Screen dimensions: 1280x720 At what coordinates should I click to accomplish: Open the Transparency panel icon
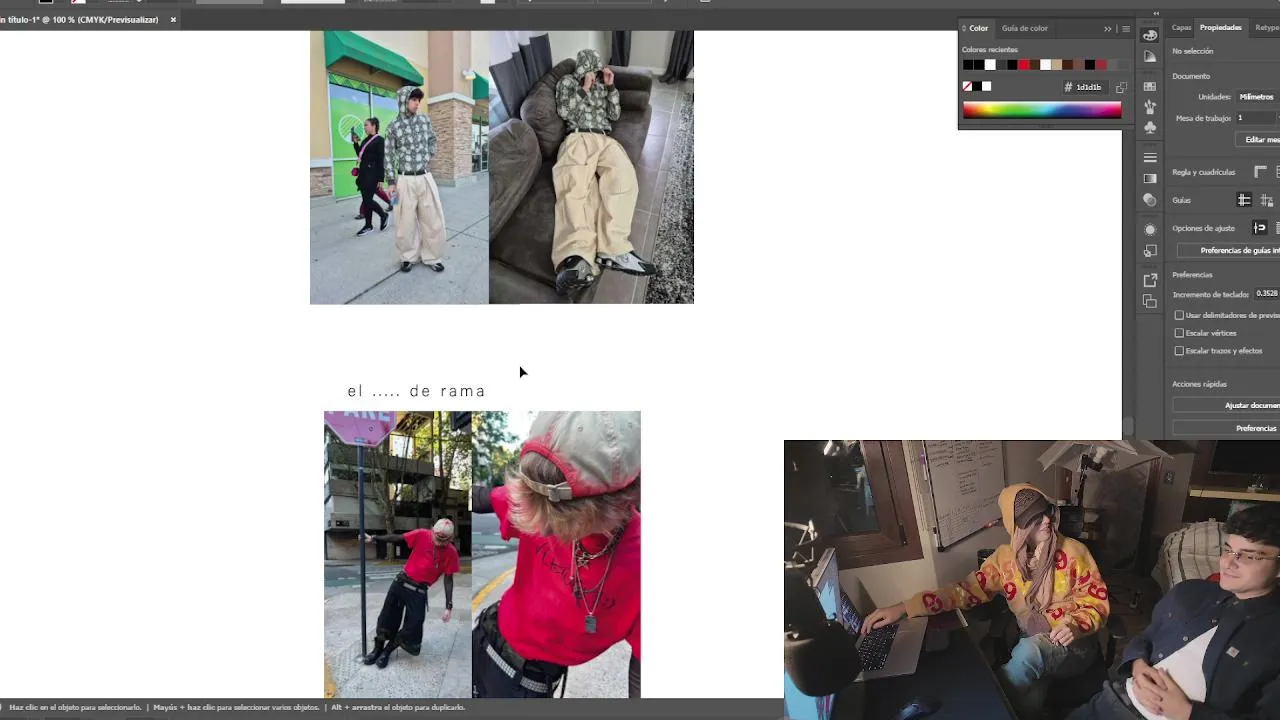pos(1150,200)
